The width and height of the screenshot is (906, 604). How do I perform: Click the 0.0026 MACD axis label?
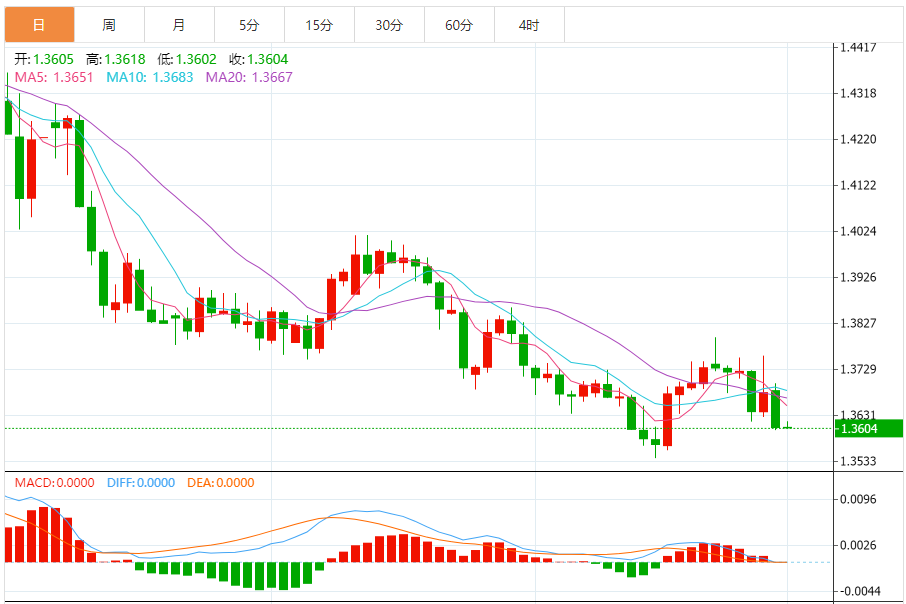click(x=858, y=545)
